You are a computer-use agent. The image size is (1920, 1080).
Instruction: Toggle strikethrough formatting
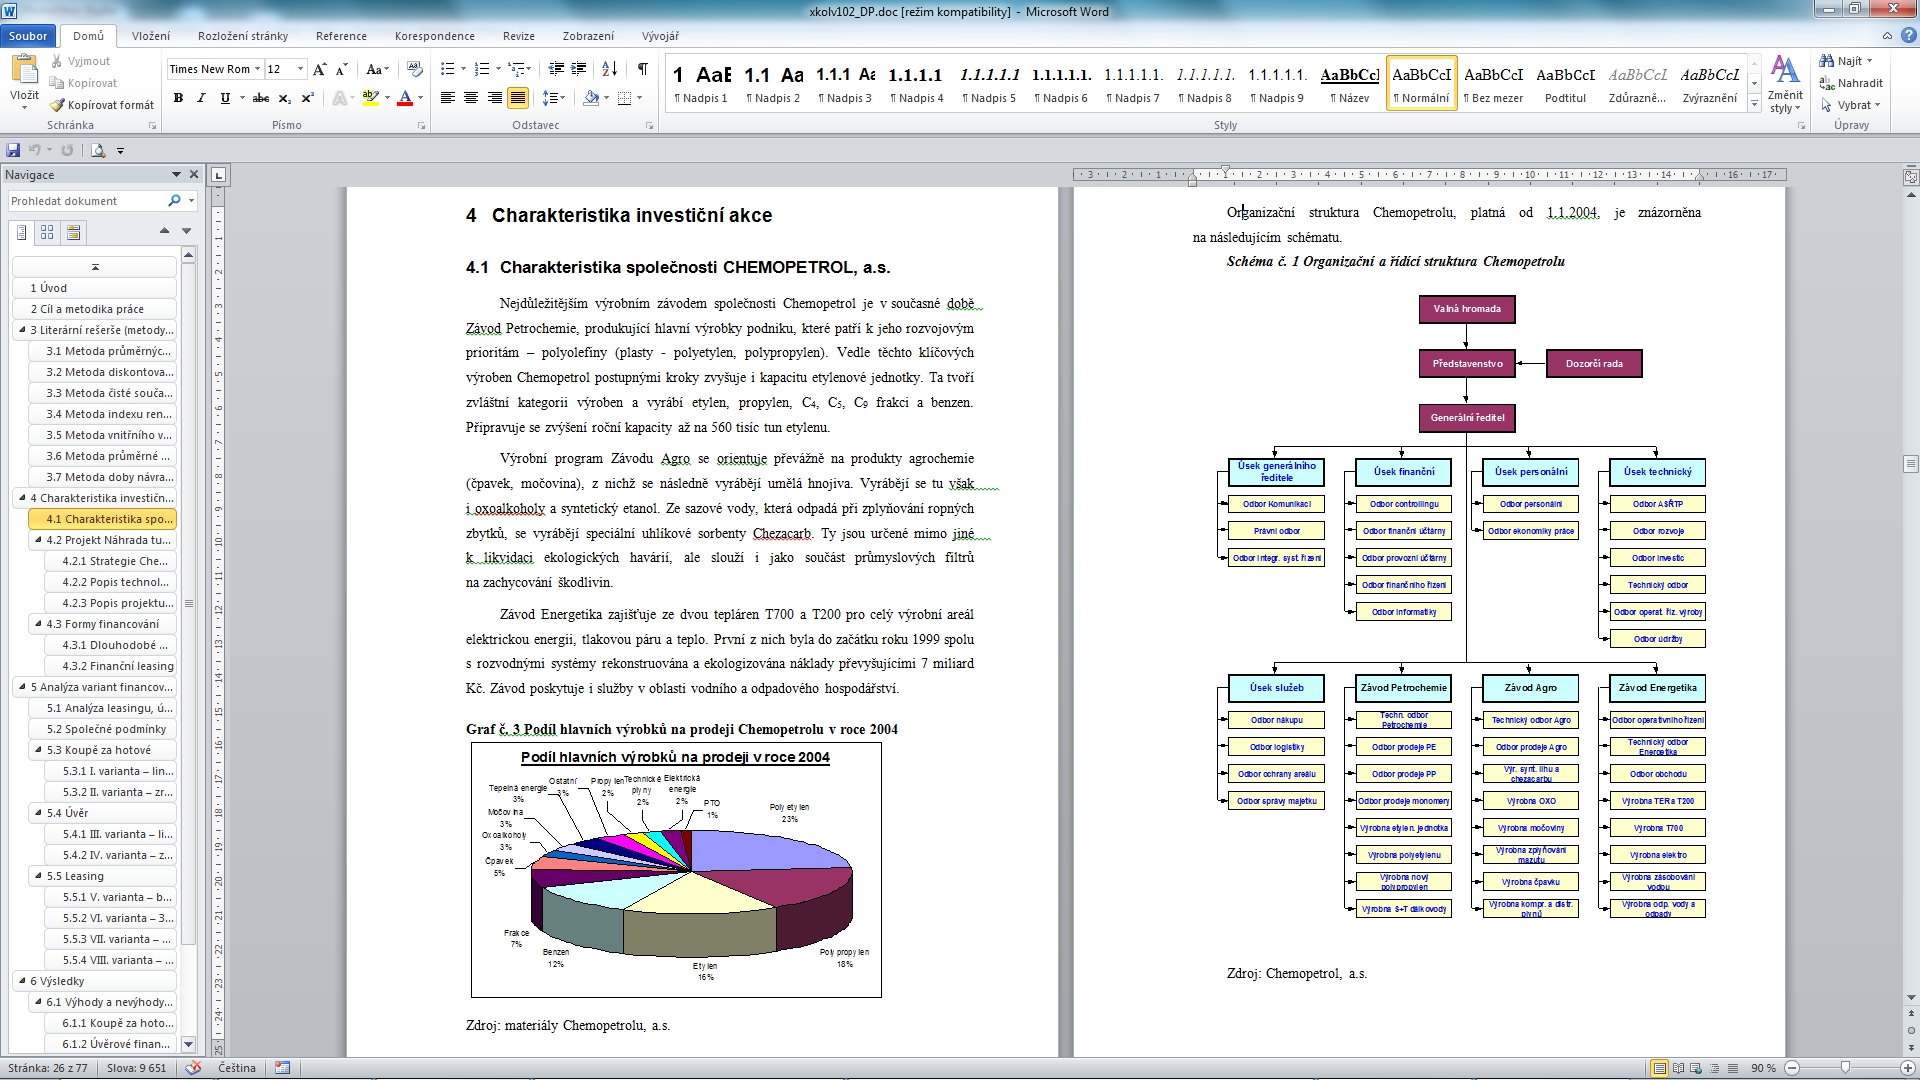click(261, 98)
